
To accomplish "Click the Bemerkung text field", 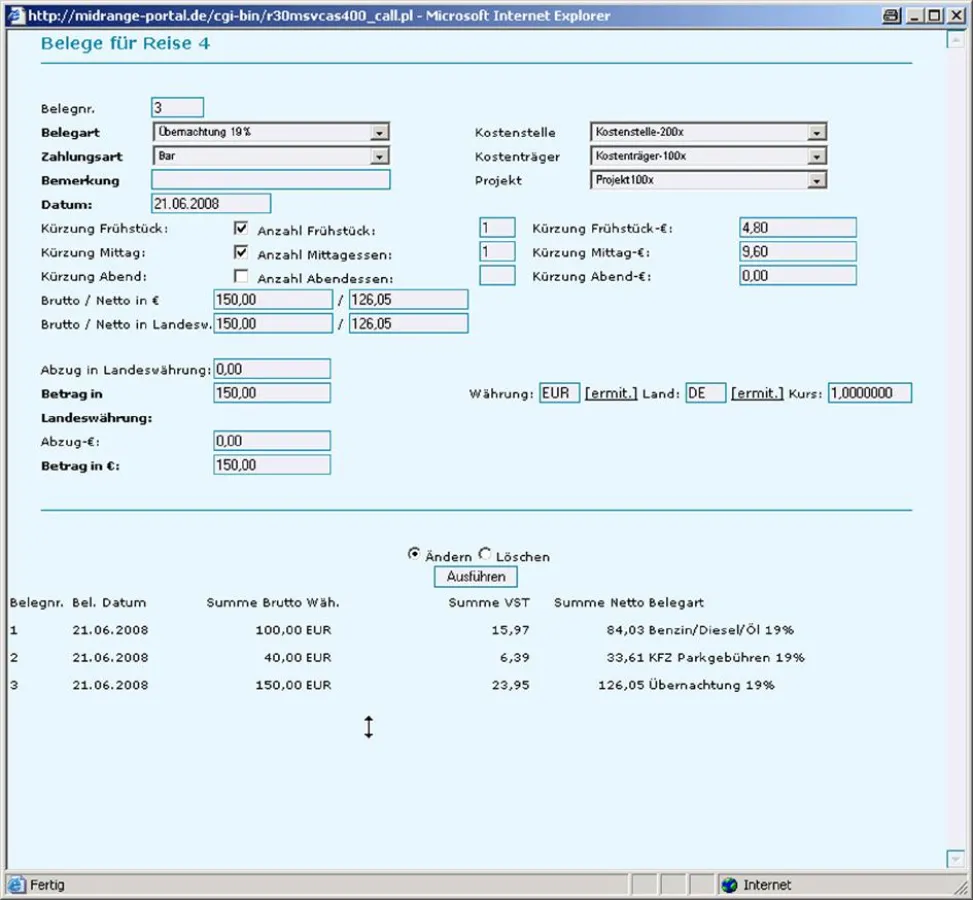I will click(x=270, y=180).
